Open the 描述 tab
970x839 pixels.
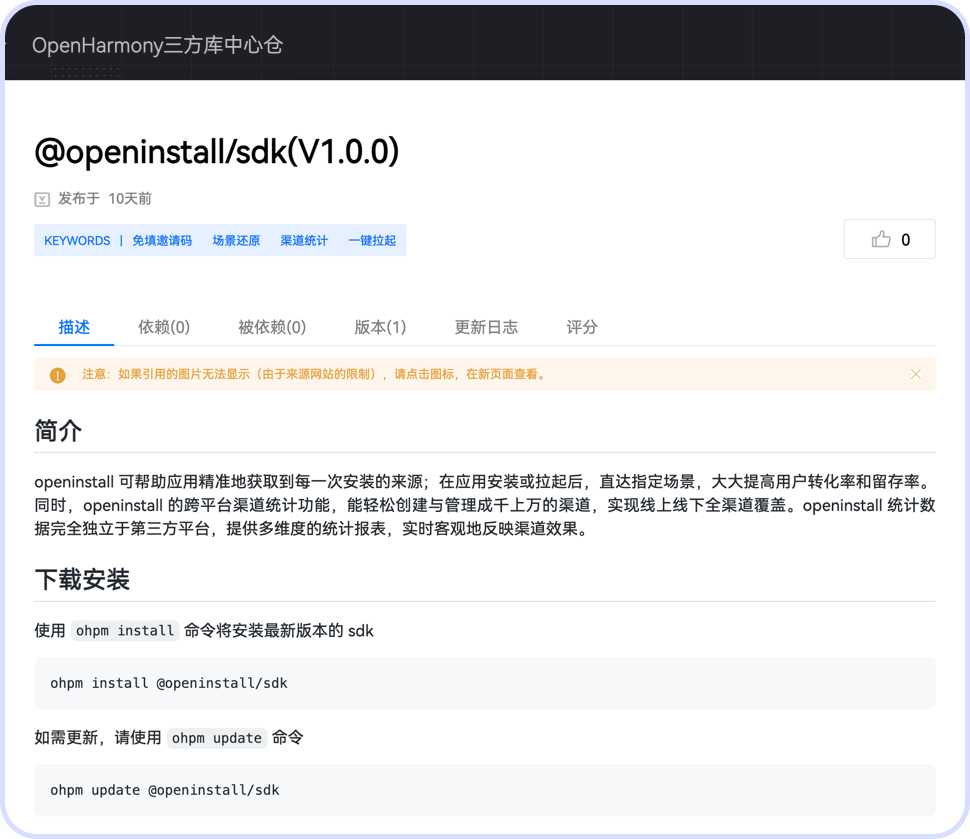[x=74, y=327]
